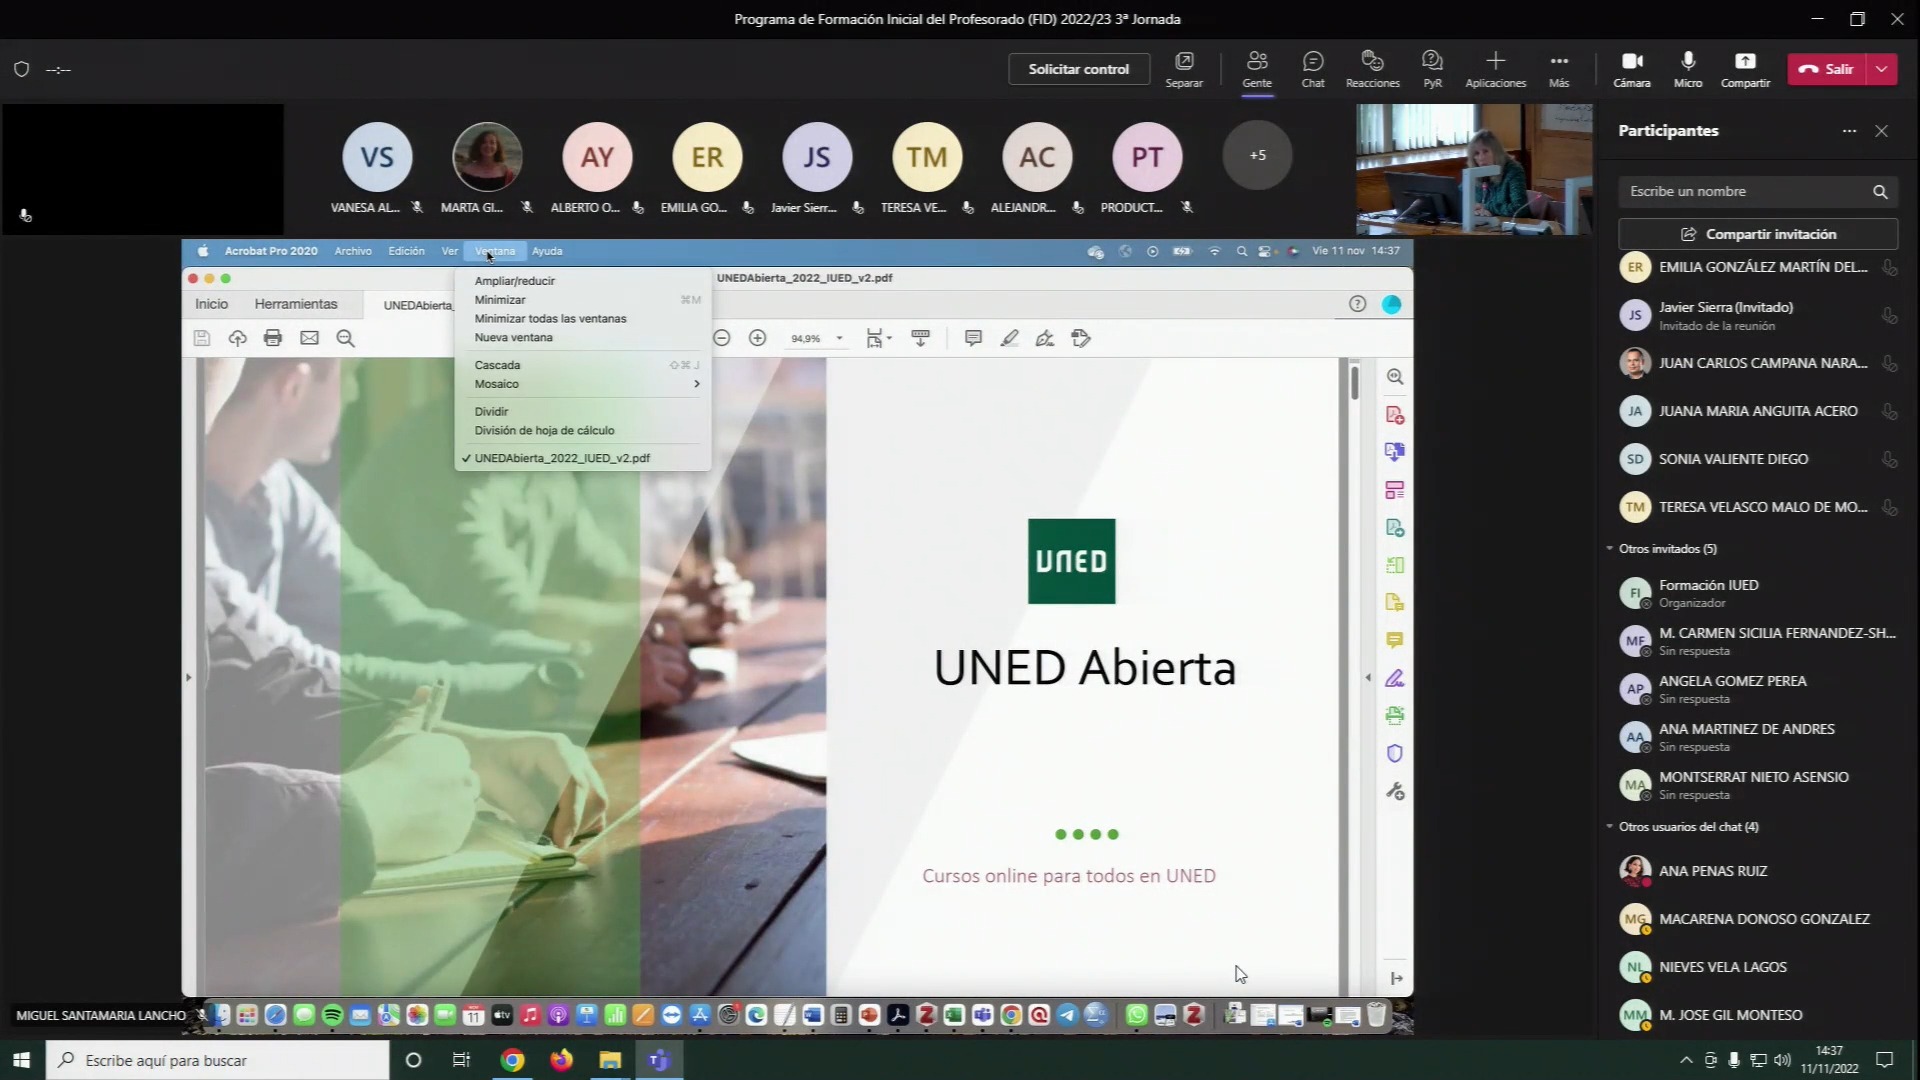Click the Salir leave button
Image resolution: width=1920 pixels, height=1080 pixels.
click(x=1827, y=69)
